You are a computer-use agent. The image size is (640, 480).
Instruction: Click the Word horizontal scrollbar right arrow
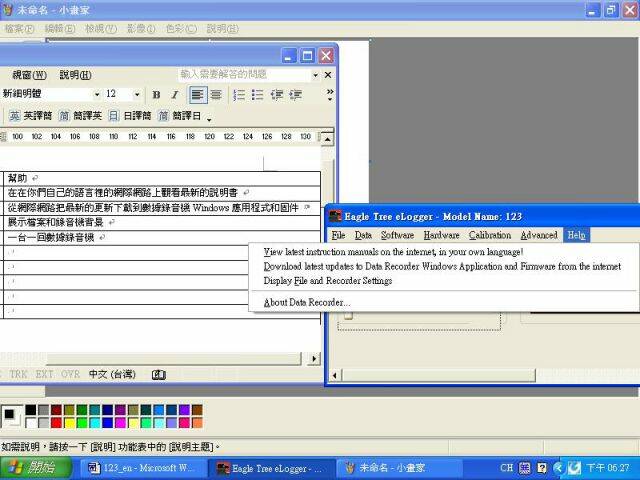(x=314, y=359)
